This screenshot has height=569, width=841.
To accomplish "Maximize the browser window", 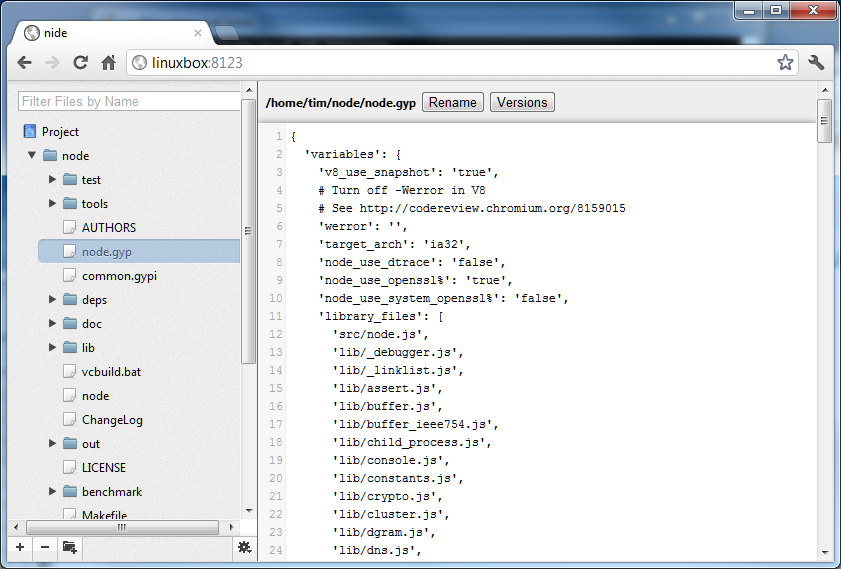I will click(x=776, y=10).
